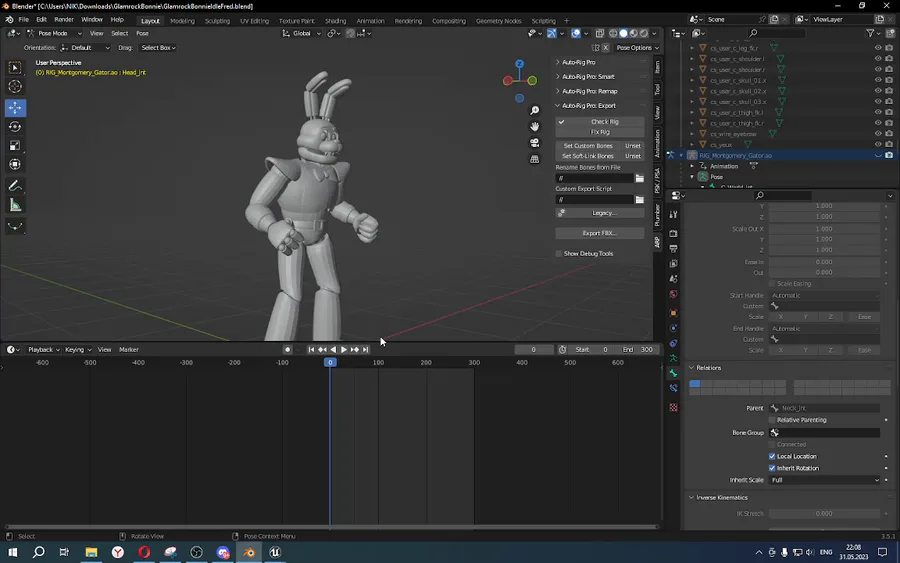This screenshot has height=563, width=900.
Task: Click the zoom view magnifier icon in viewport
Action: tap(534, 110)
